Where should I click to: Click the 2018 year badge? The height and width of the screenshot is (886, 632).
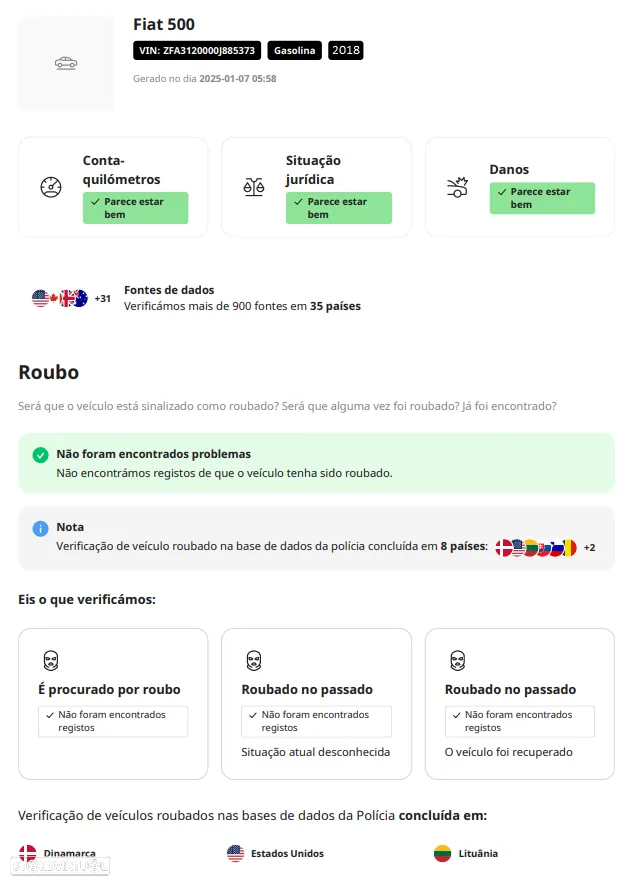pyautogui.click(x=346, y=50)
